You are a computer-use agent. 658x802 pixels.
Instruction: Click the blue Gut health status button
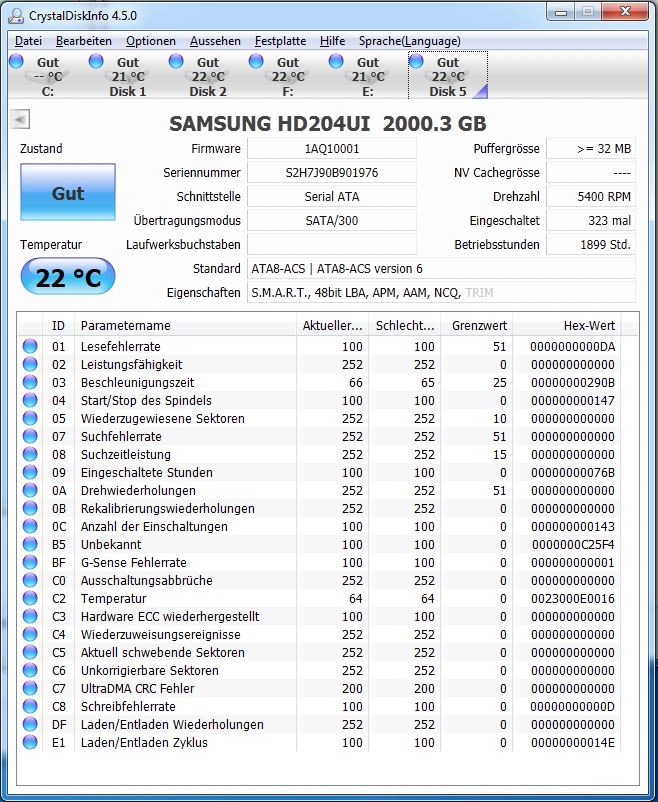coord(68,192)
